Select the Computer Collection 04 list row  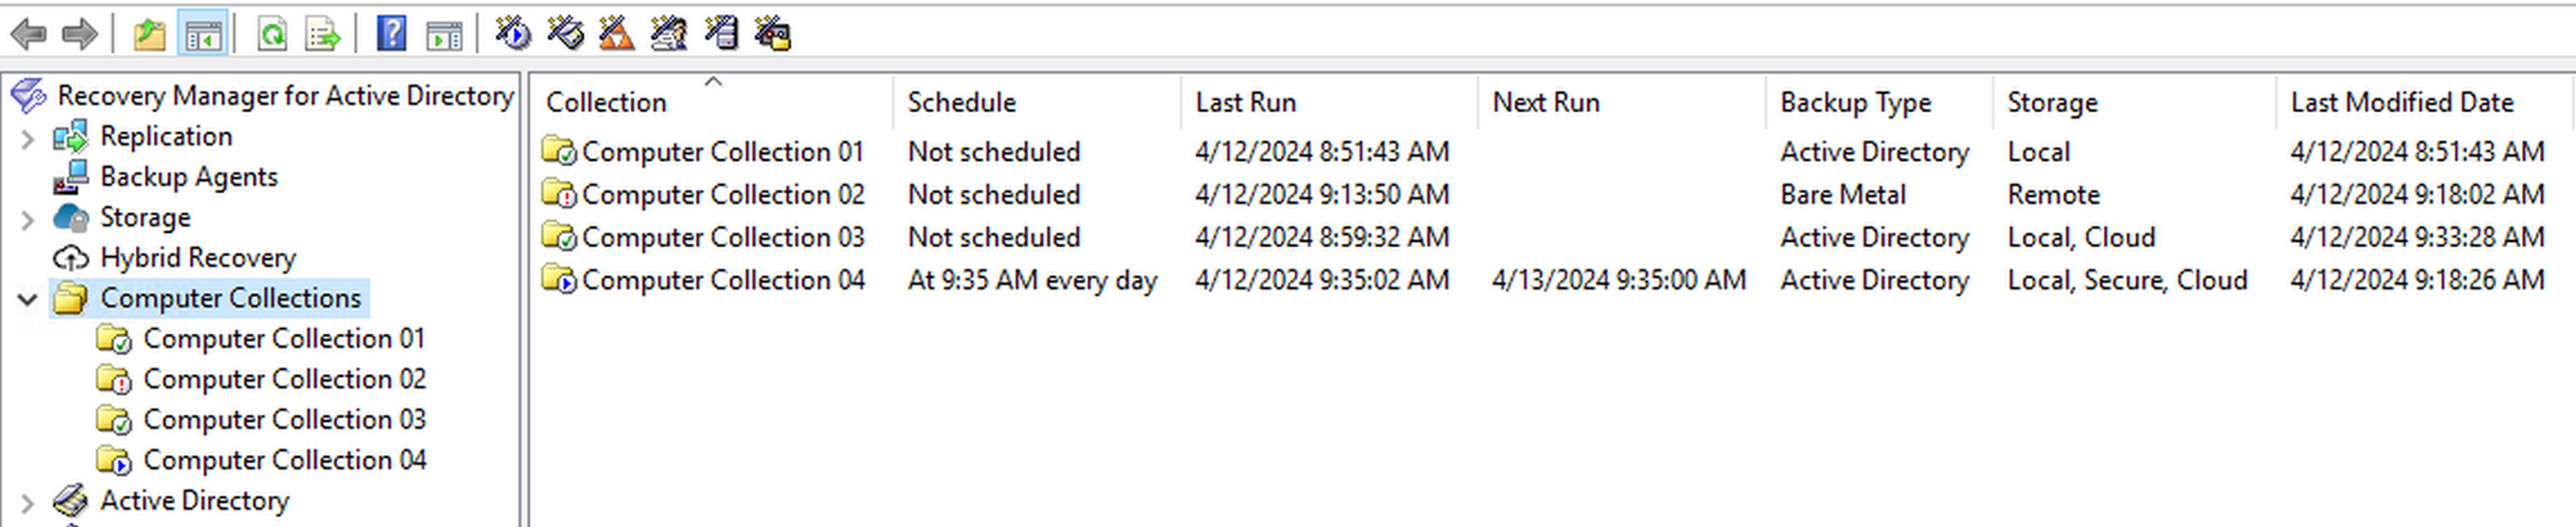[x=722, y=280]
